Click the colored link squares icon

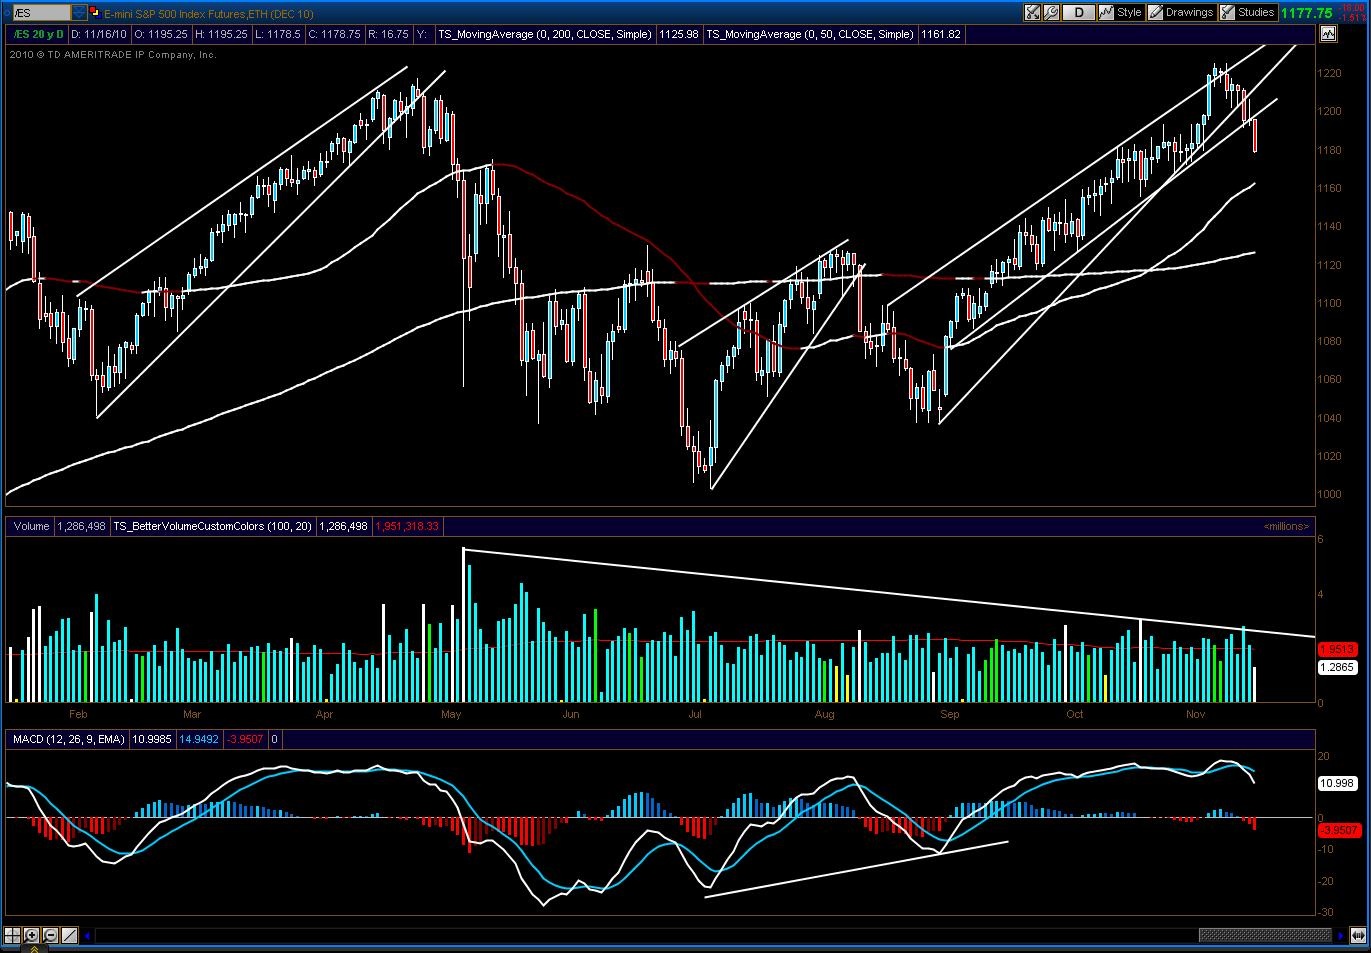pyautogui.click(x=94, y=13)
